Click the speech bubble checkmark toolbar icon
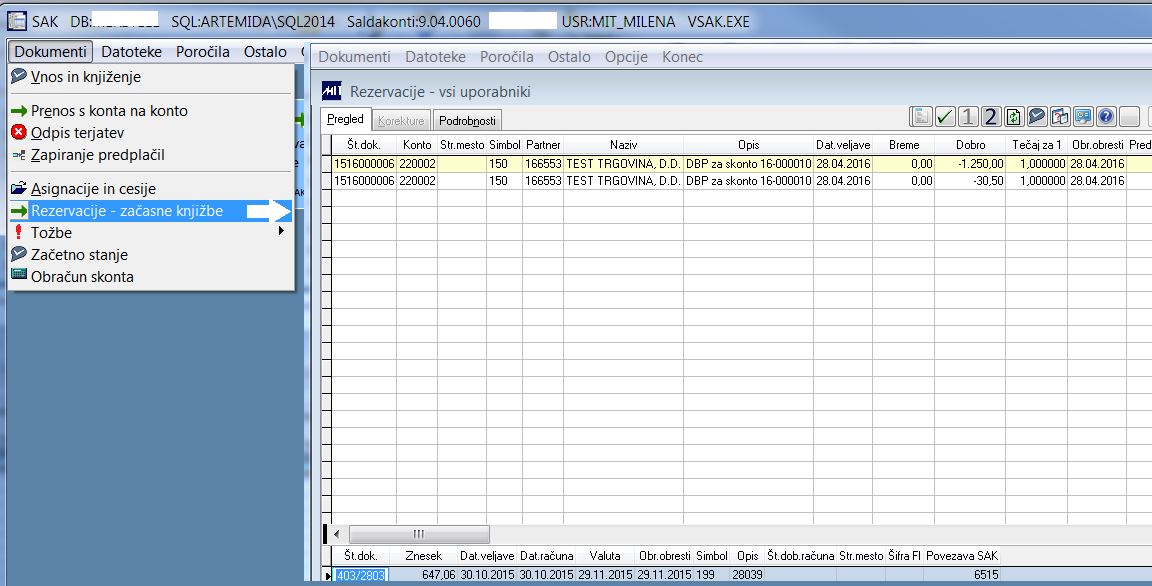This screenshot has width=1152, height=586. coord(1037,117)
